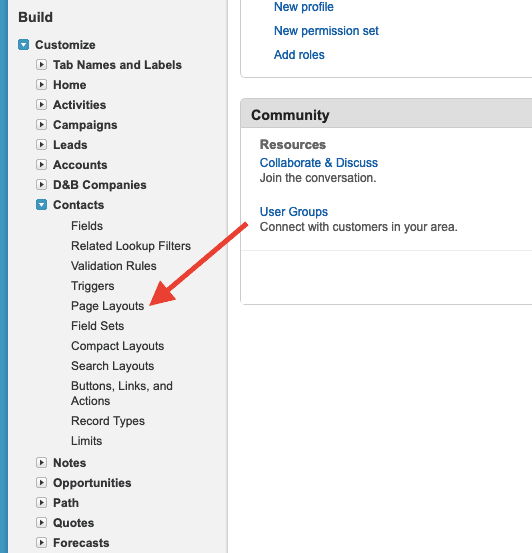The width and height of the screenshot is (532, 553).
Task: Select the Quotes setup item
Action: [x=74, y=523]
